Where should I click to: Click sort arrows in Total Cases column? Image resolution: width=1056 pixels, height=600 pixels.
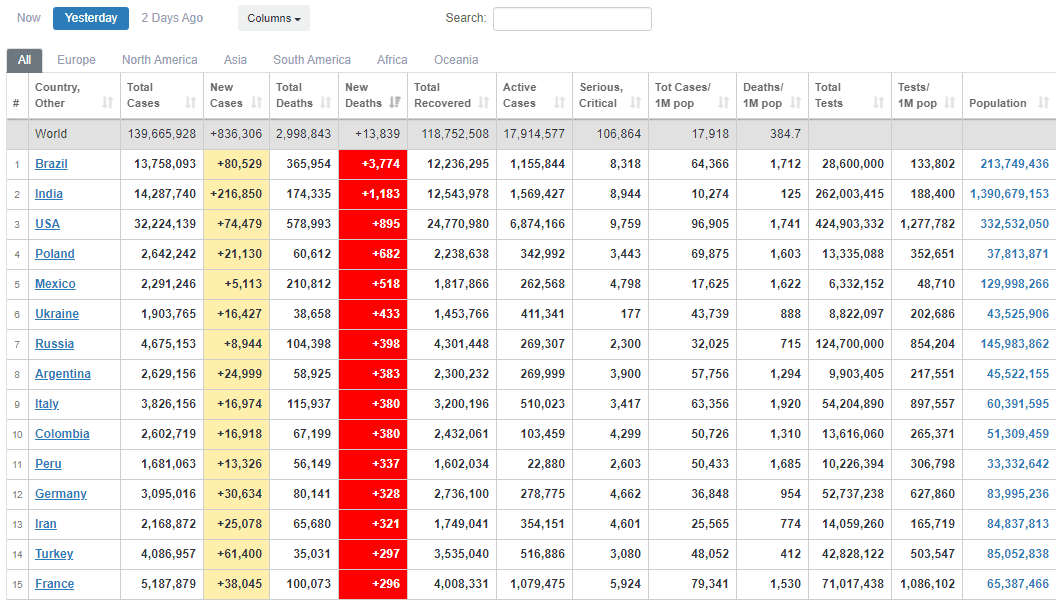(191, 103)
